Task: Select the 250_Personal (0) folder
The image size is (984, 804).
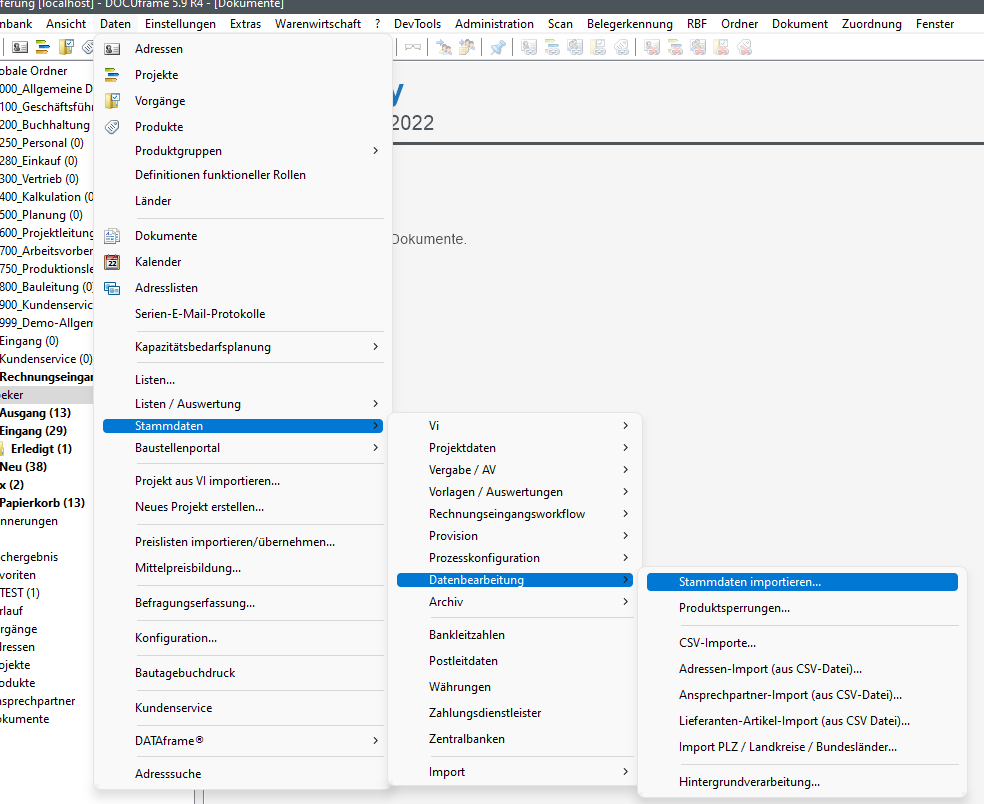Action: [42, 142]
